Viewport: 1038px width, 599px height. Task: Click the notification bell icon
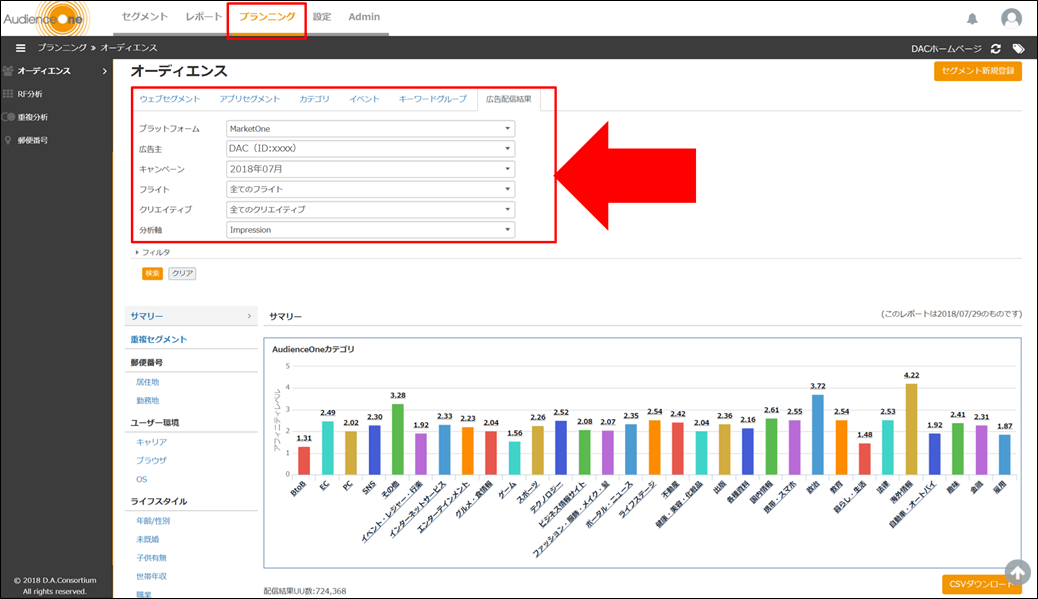click(972, 19)
